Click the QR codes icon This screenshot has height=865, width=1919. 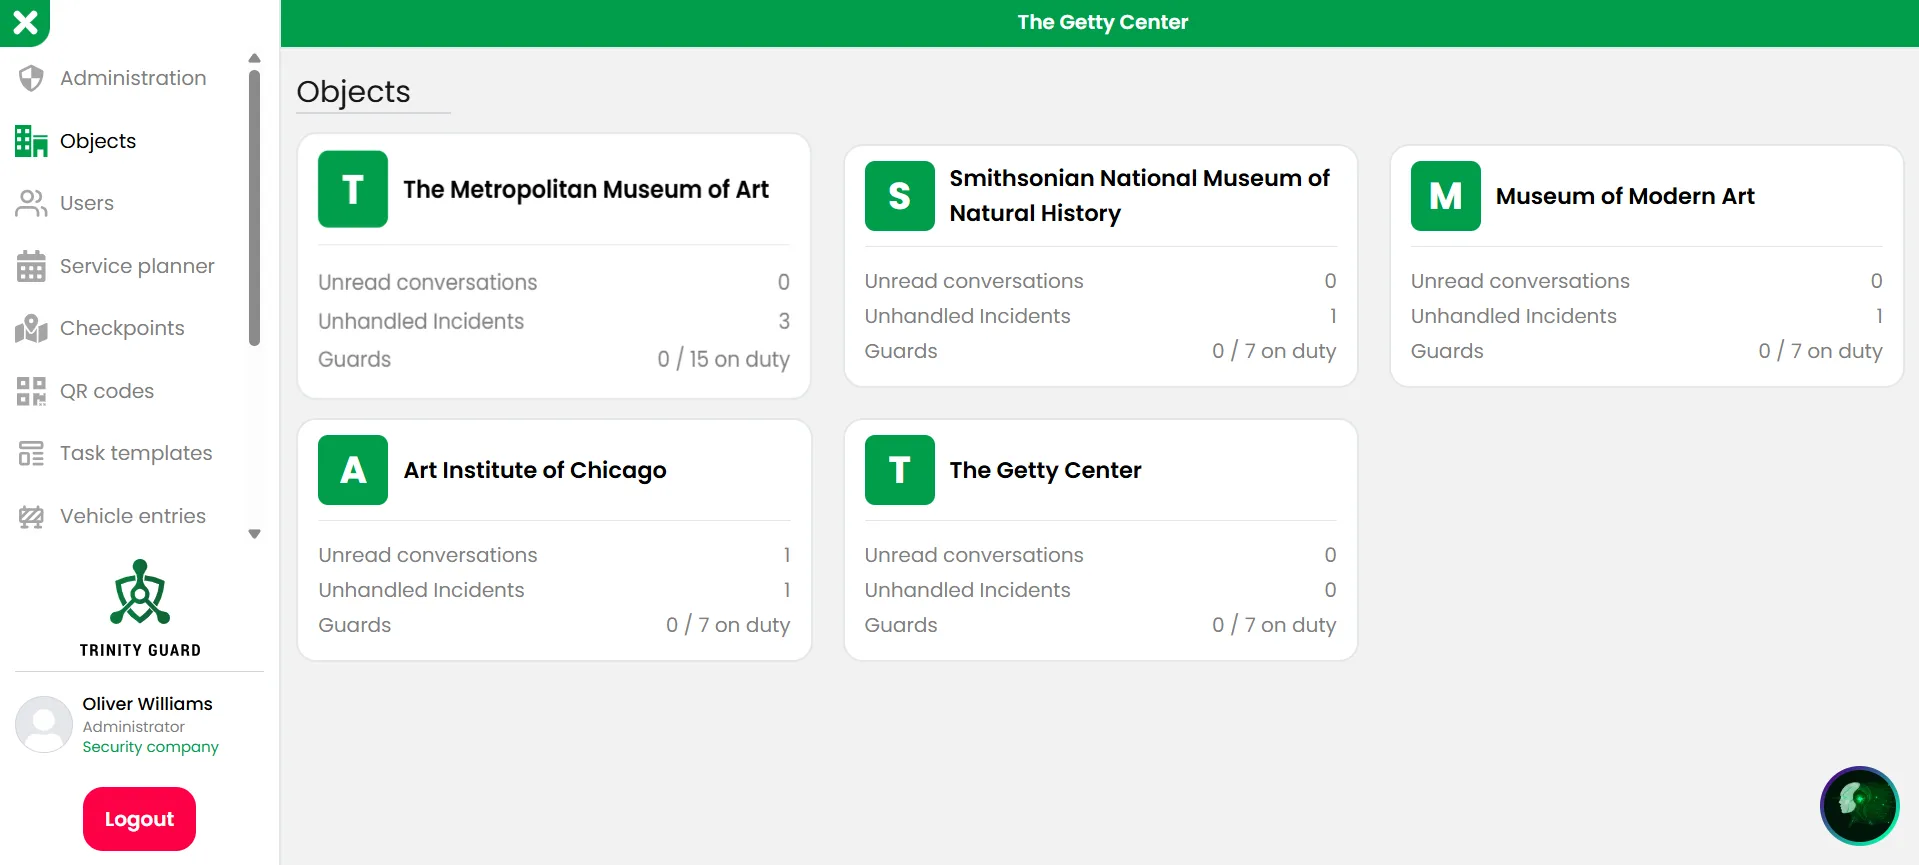coord(31,391)
